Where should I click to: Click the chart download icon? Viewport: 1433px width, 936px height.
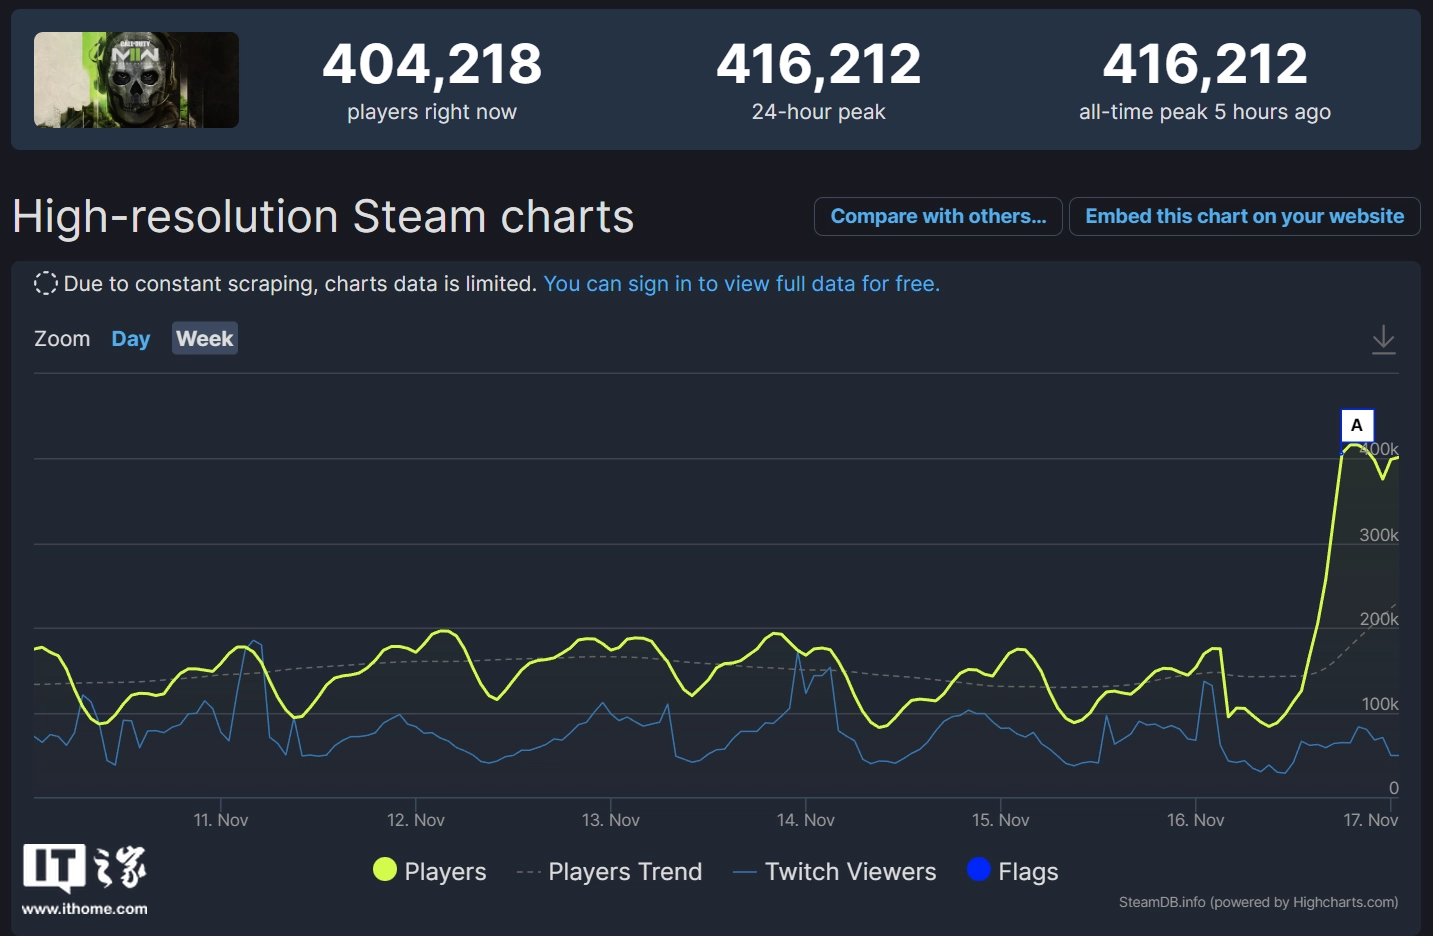1384,339
